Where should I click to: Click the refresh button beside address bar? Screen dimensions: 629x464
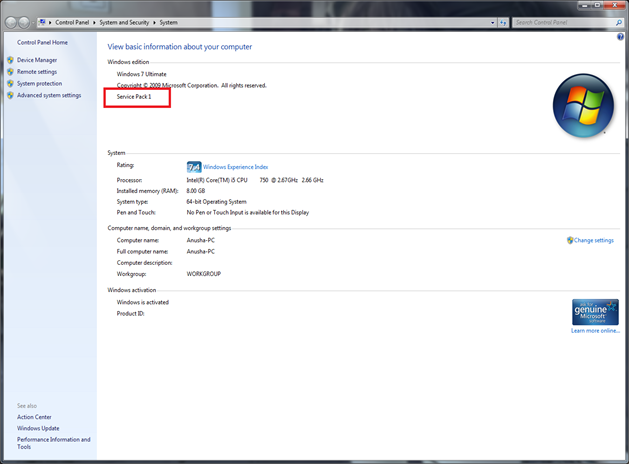pos(503,23)
